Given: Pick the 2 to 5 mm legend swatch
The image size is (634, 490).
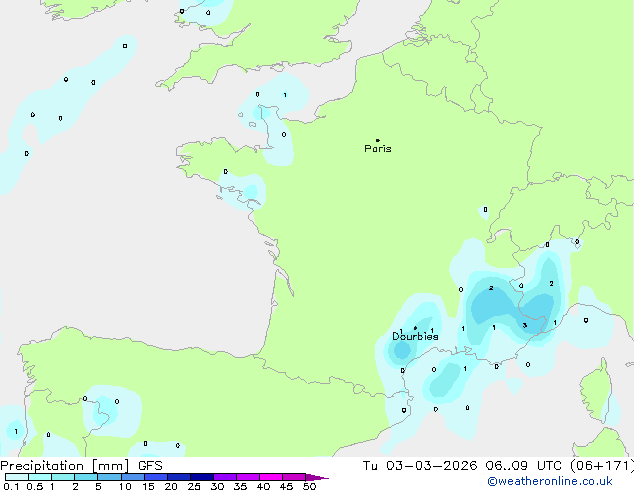Looking at the screenshot, I should (x=86, y=477).
